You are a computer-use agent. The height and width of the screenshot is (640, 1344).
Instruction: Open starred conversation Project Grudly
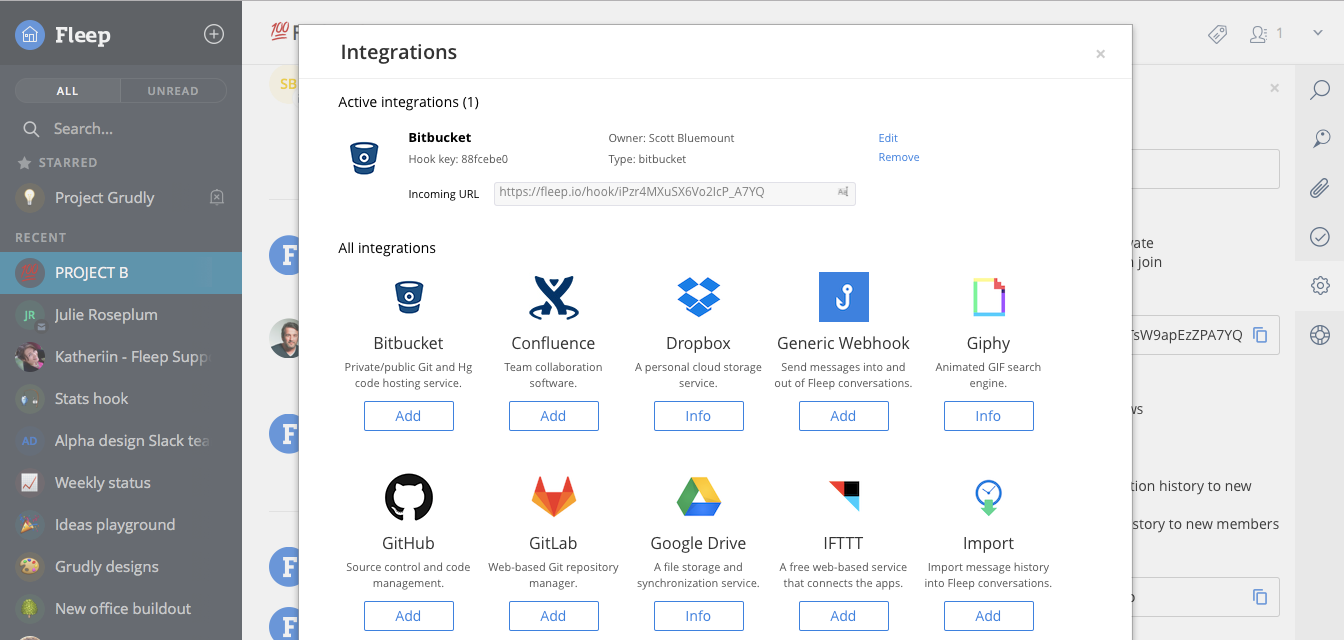tap(121, 197)
